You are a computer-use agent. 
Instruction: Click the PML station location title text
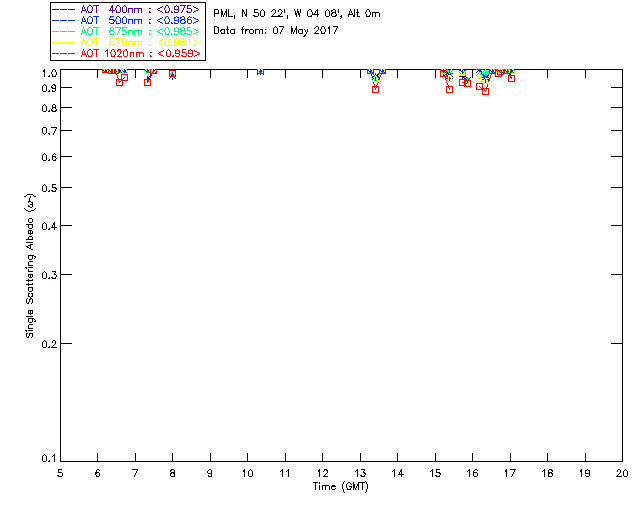[x=297, y=14]
